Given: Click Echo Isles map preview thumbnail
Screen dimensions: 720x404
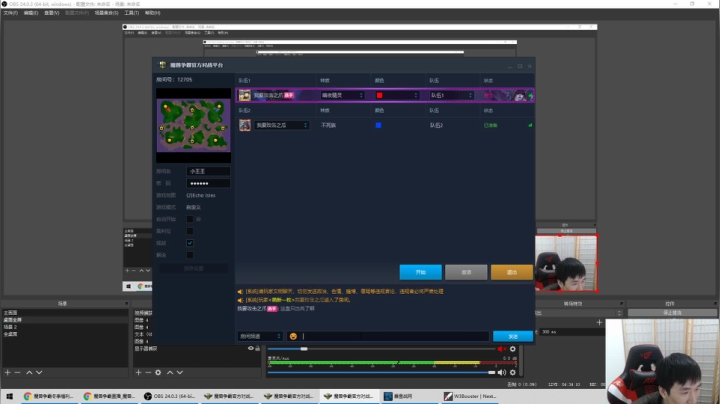Looking at the screenshot, I should coord(193,125).
